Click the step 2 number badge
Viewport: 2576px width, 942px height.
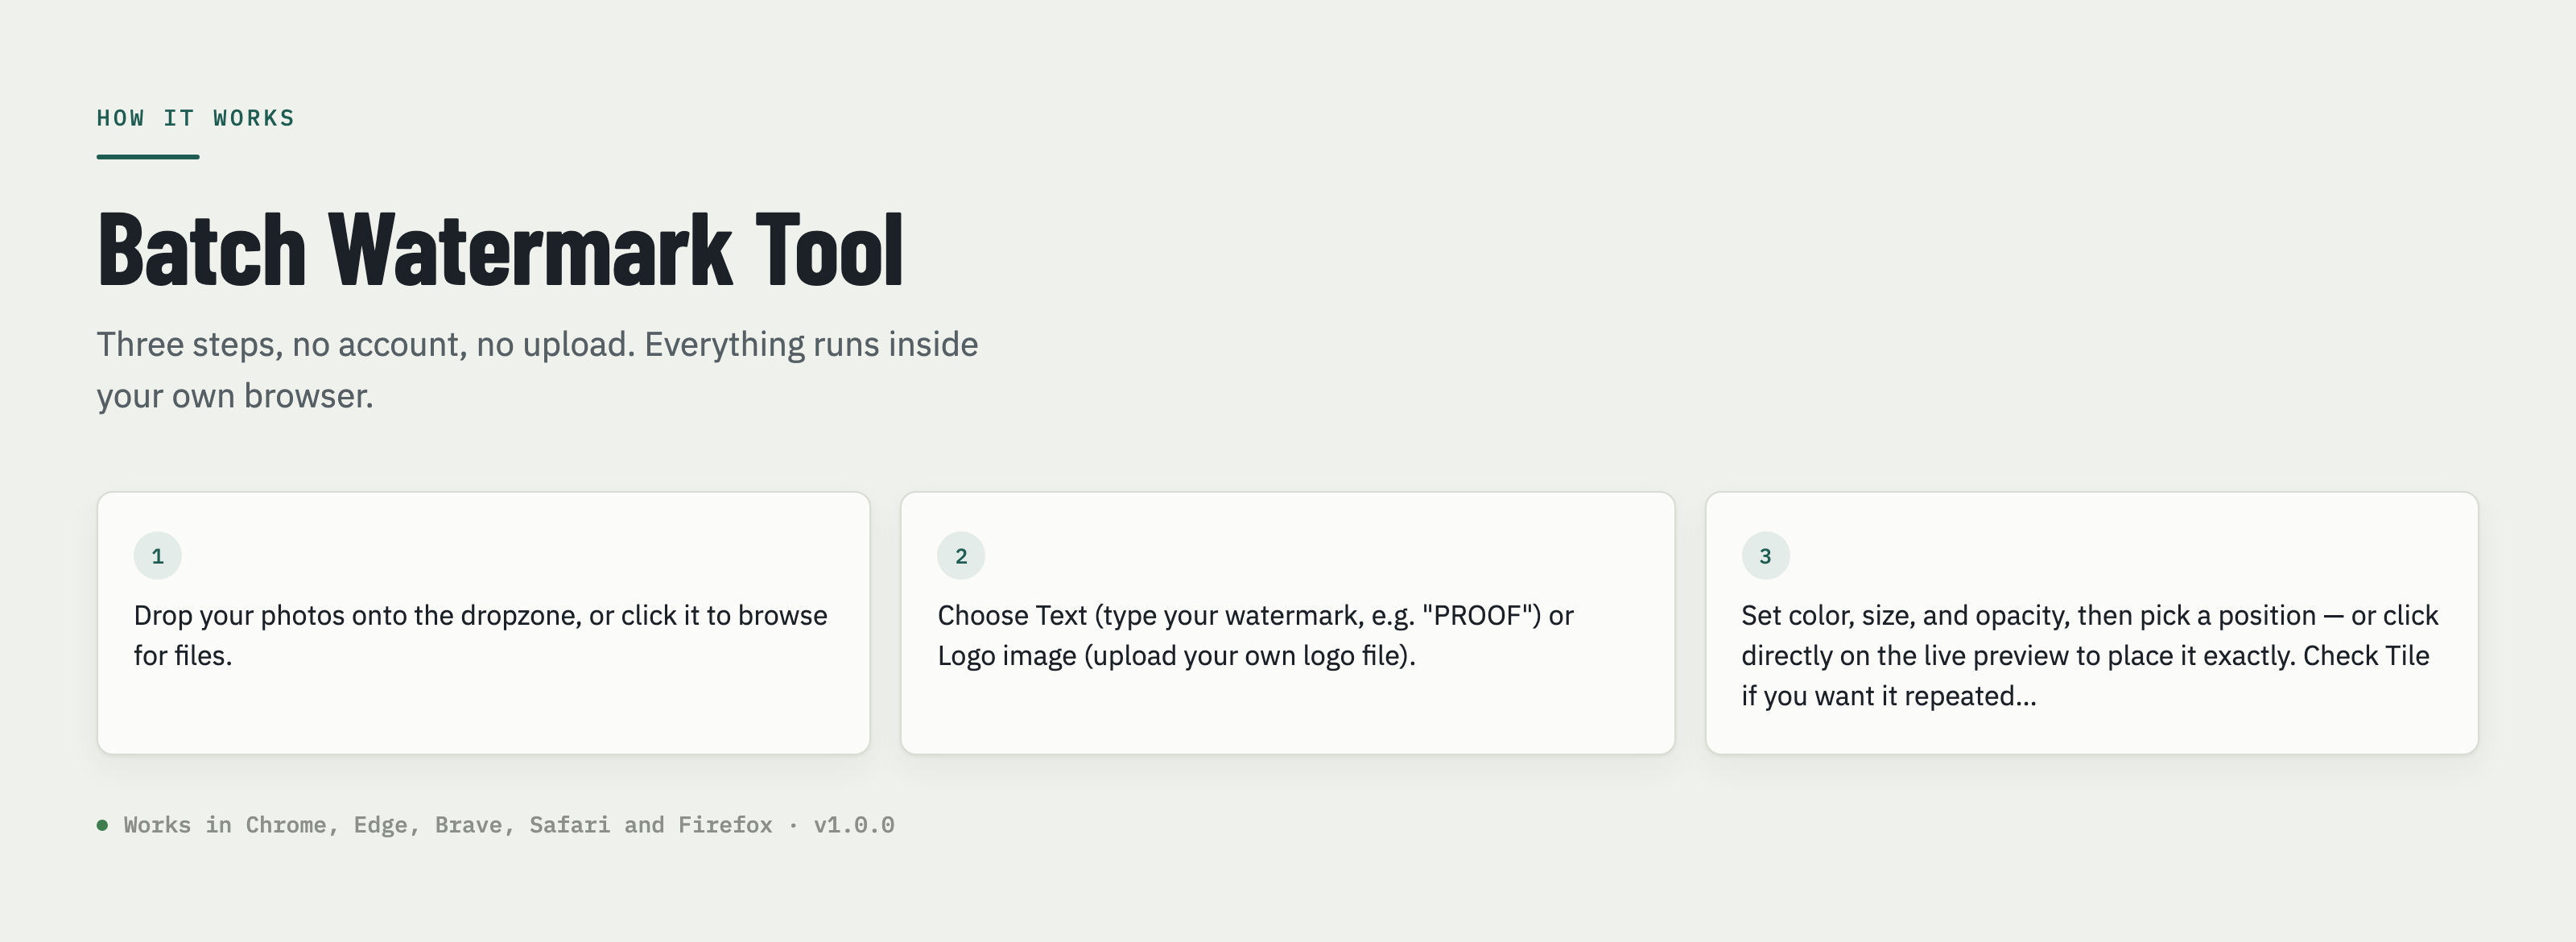click(x=961, y=556)
